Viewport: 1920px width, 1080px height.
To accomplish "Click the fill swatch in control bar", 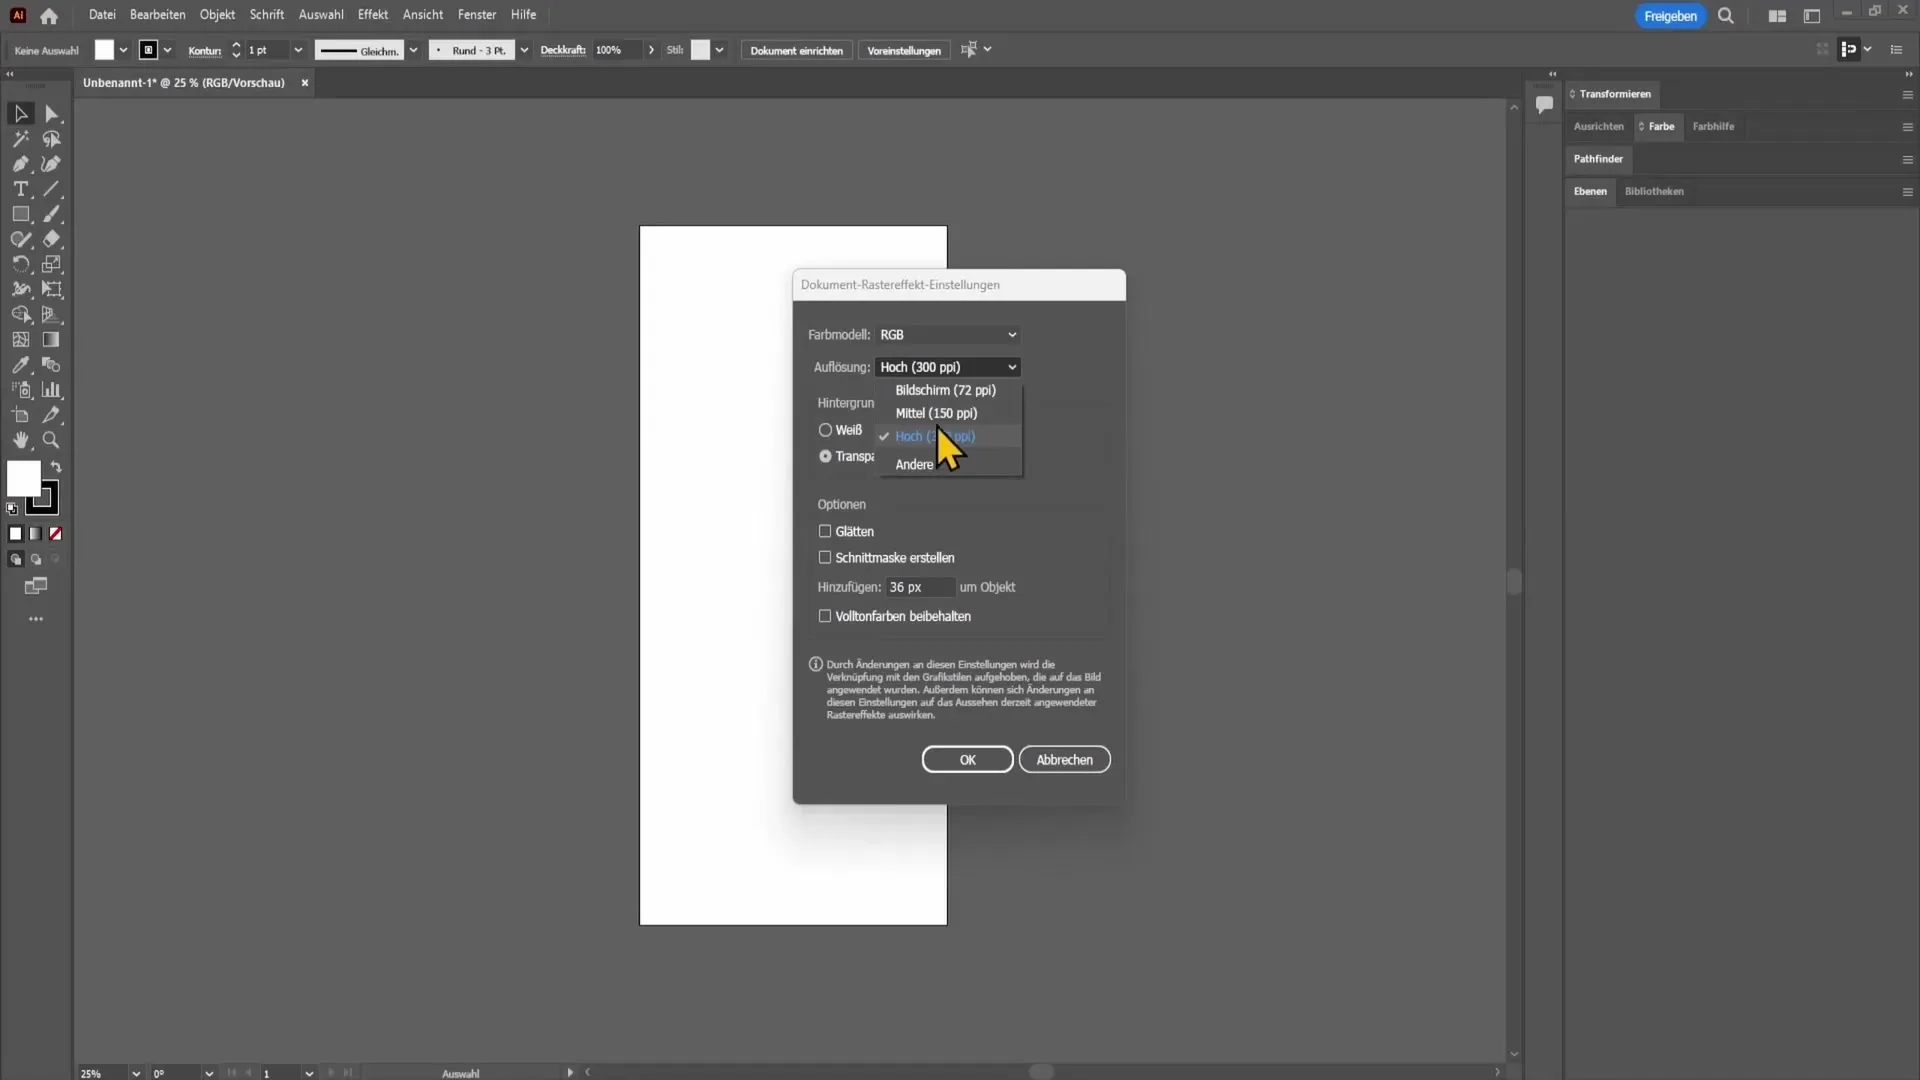I will point(104,50).
